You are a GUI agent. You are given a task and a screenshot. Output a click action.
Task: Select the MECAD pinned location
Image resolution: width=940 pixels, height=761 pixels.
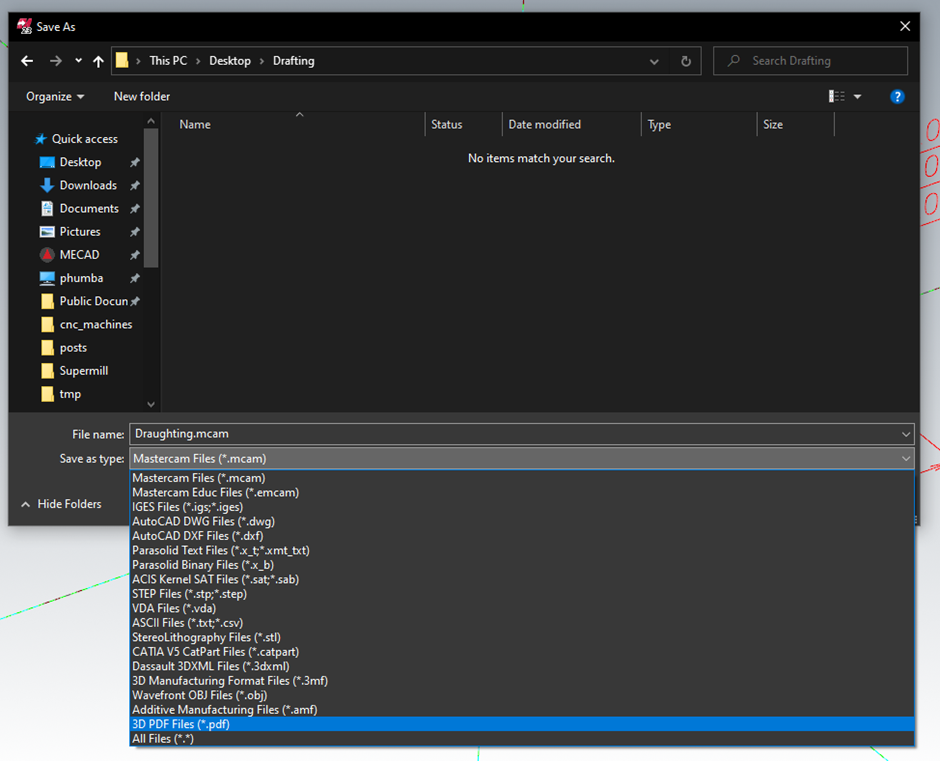79,255
